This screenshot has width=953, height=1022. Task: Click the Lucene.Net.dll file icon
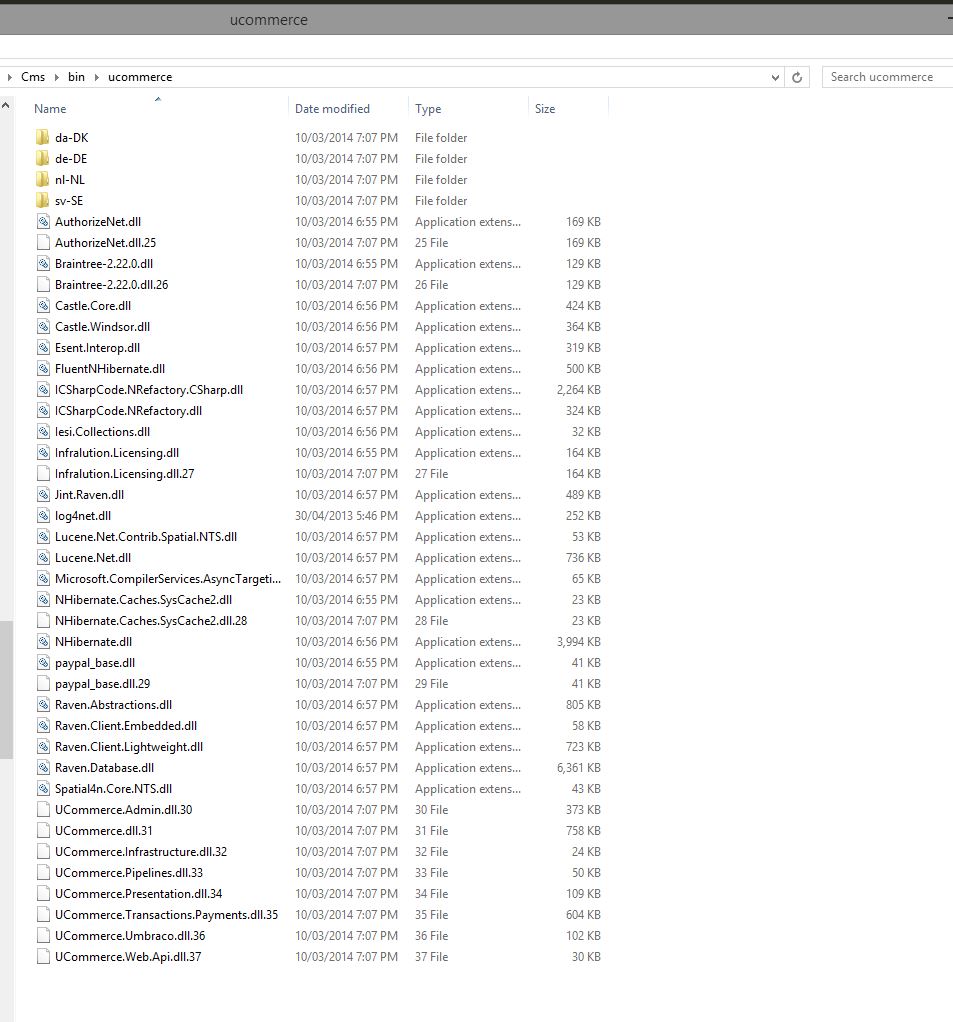click(43, 557)
